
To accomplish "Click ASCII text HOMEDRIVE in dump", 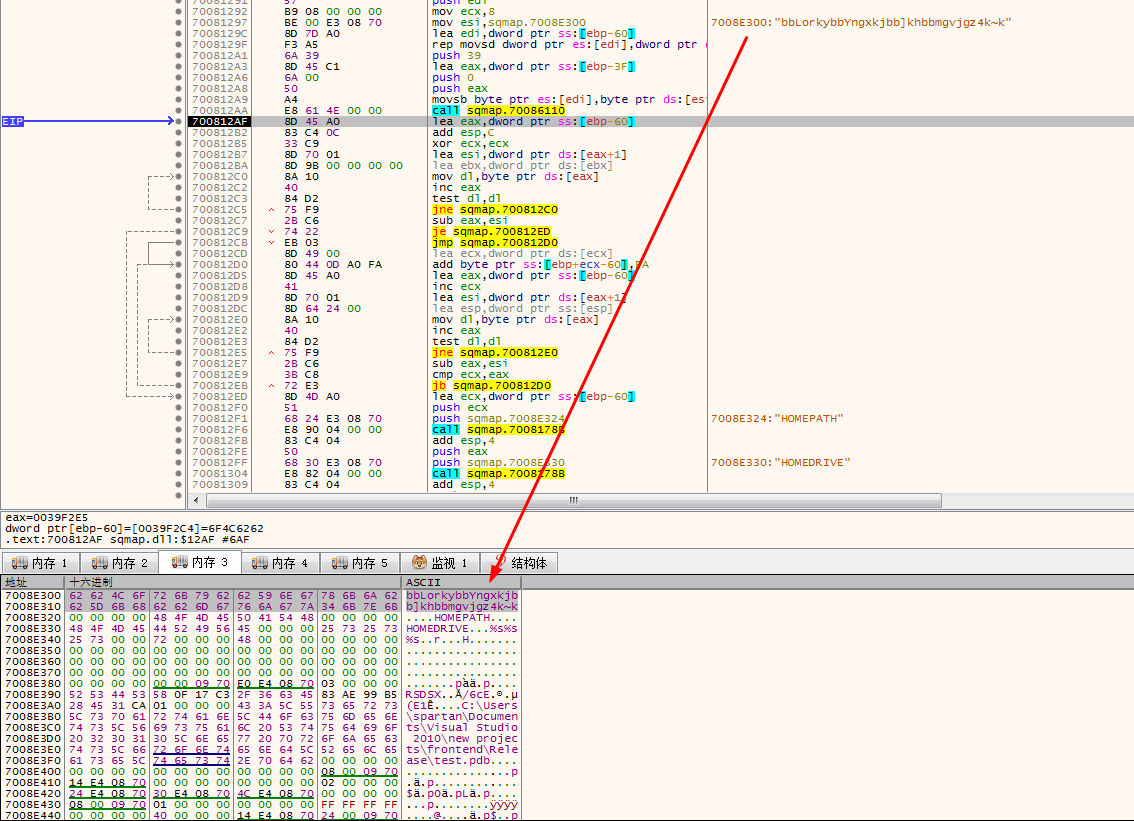I will tap(437, 629).
